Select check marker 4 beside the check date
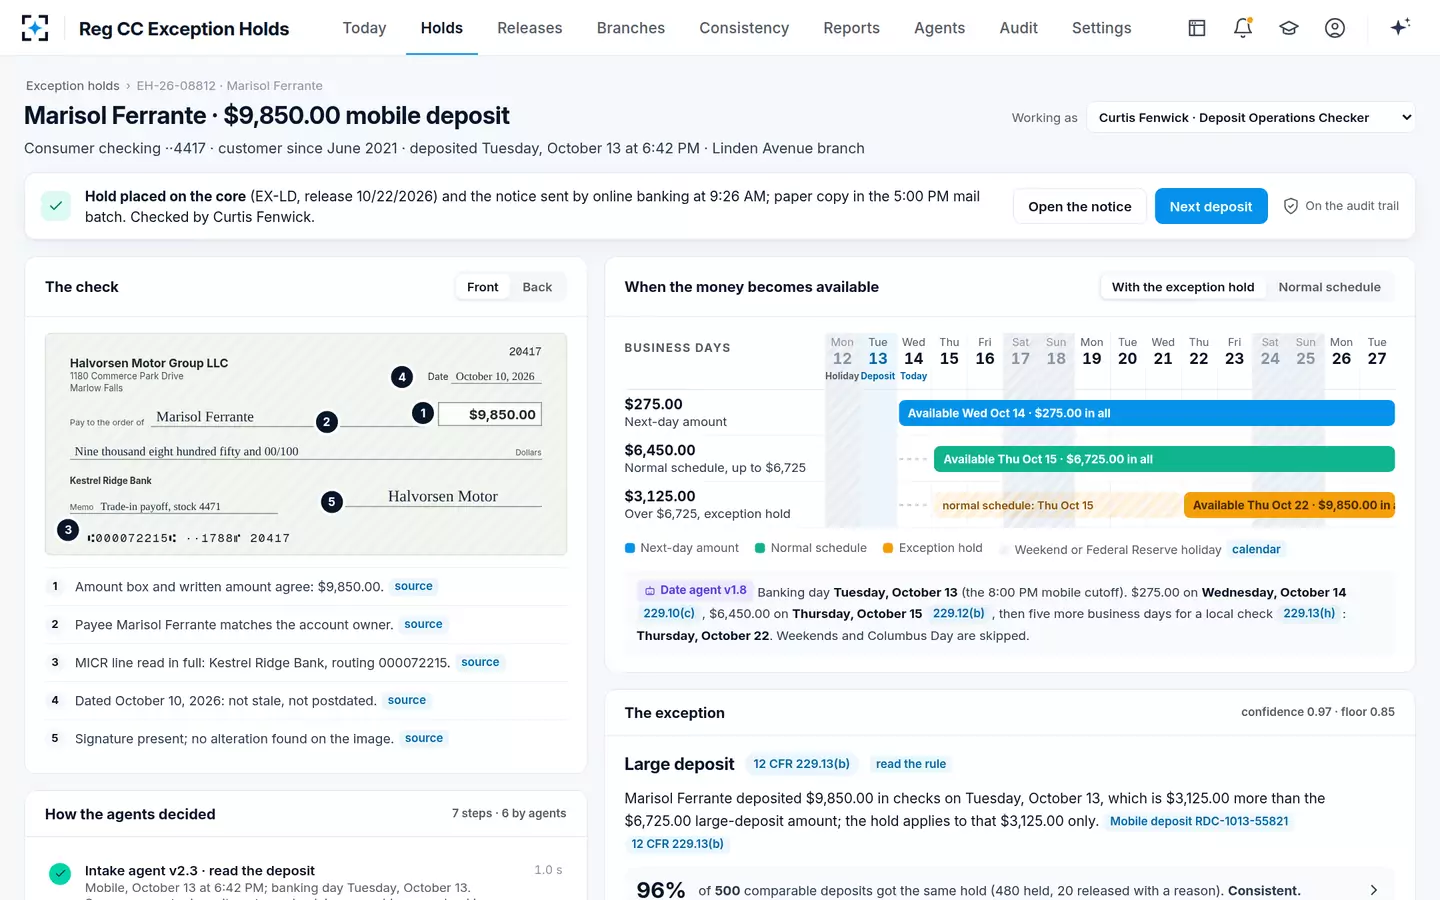Viewport: 1440px width, 900px height. click(x=402, y=377)
